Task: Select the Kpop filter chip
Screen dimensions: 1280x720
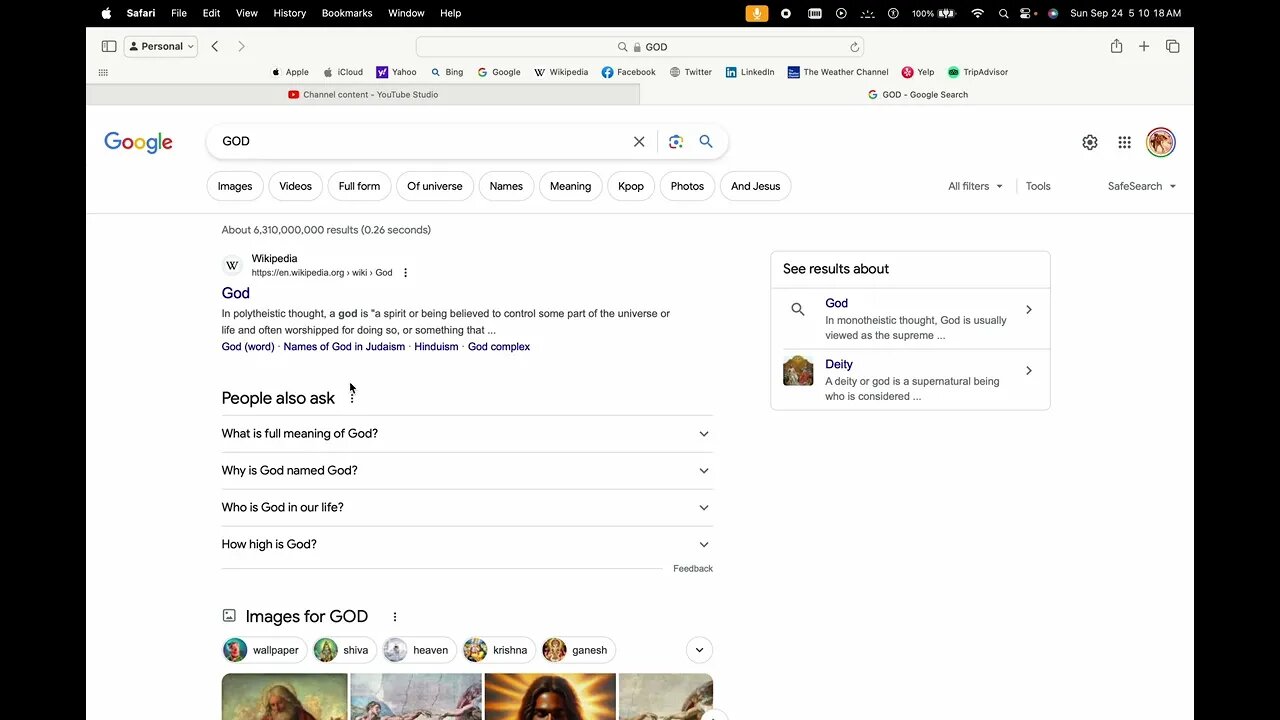Action: [631, 186]
